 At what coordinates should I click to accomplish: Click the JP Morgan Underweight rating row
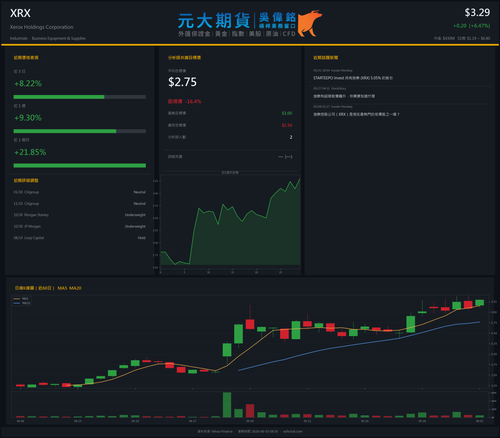80,226
